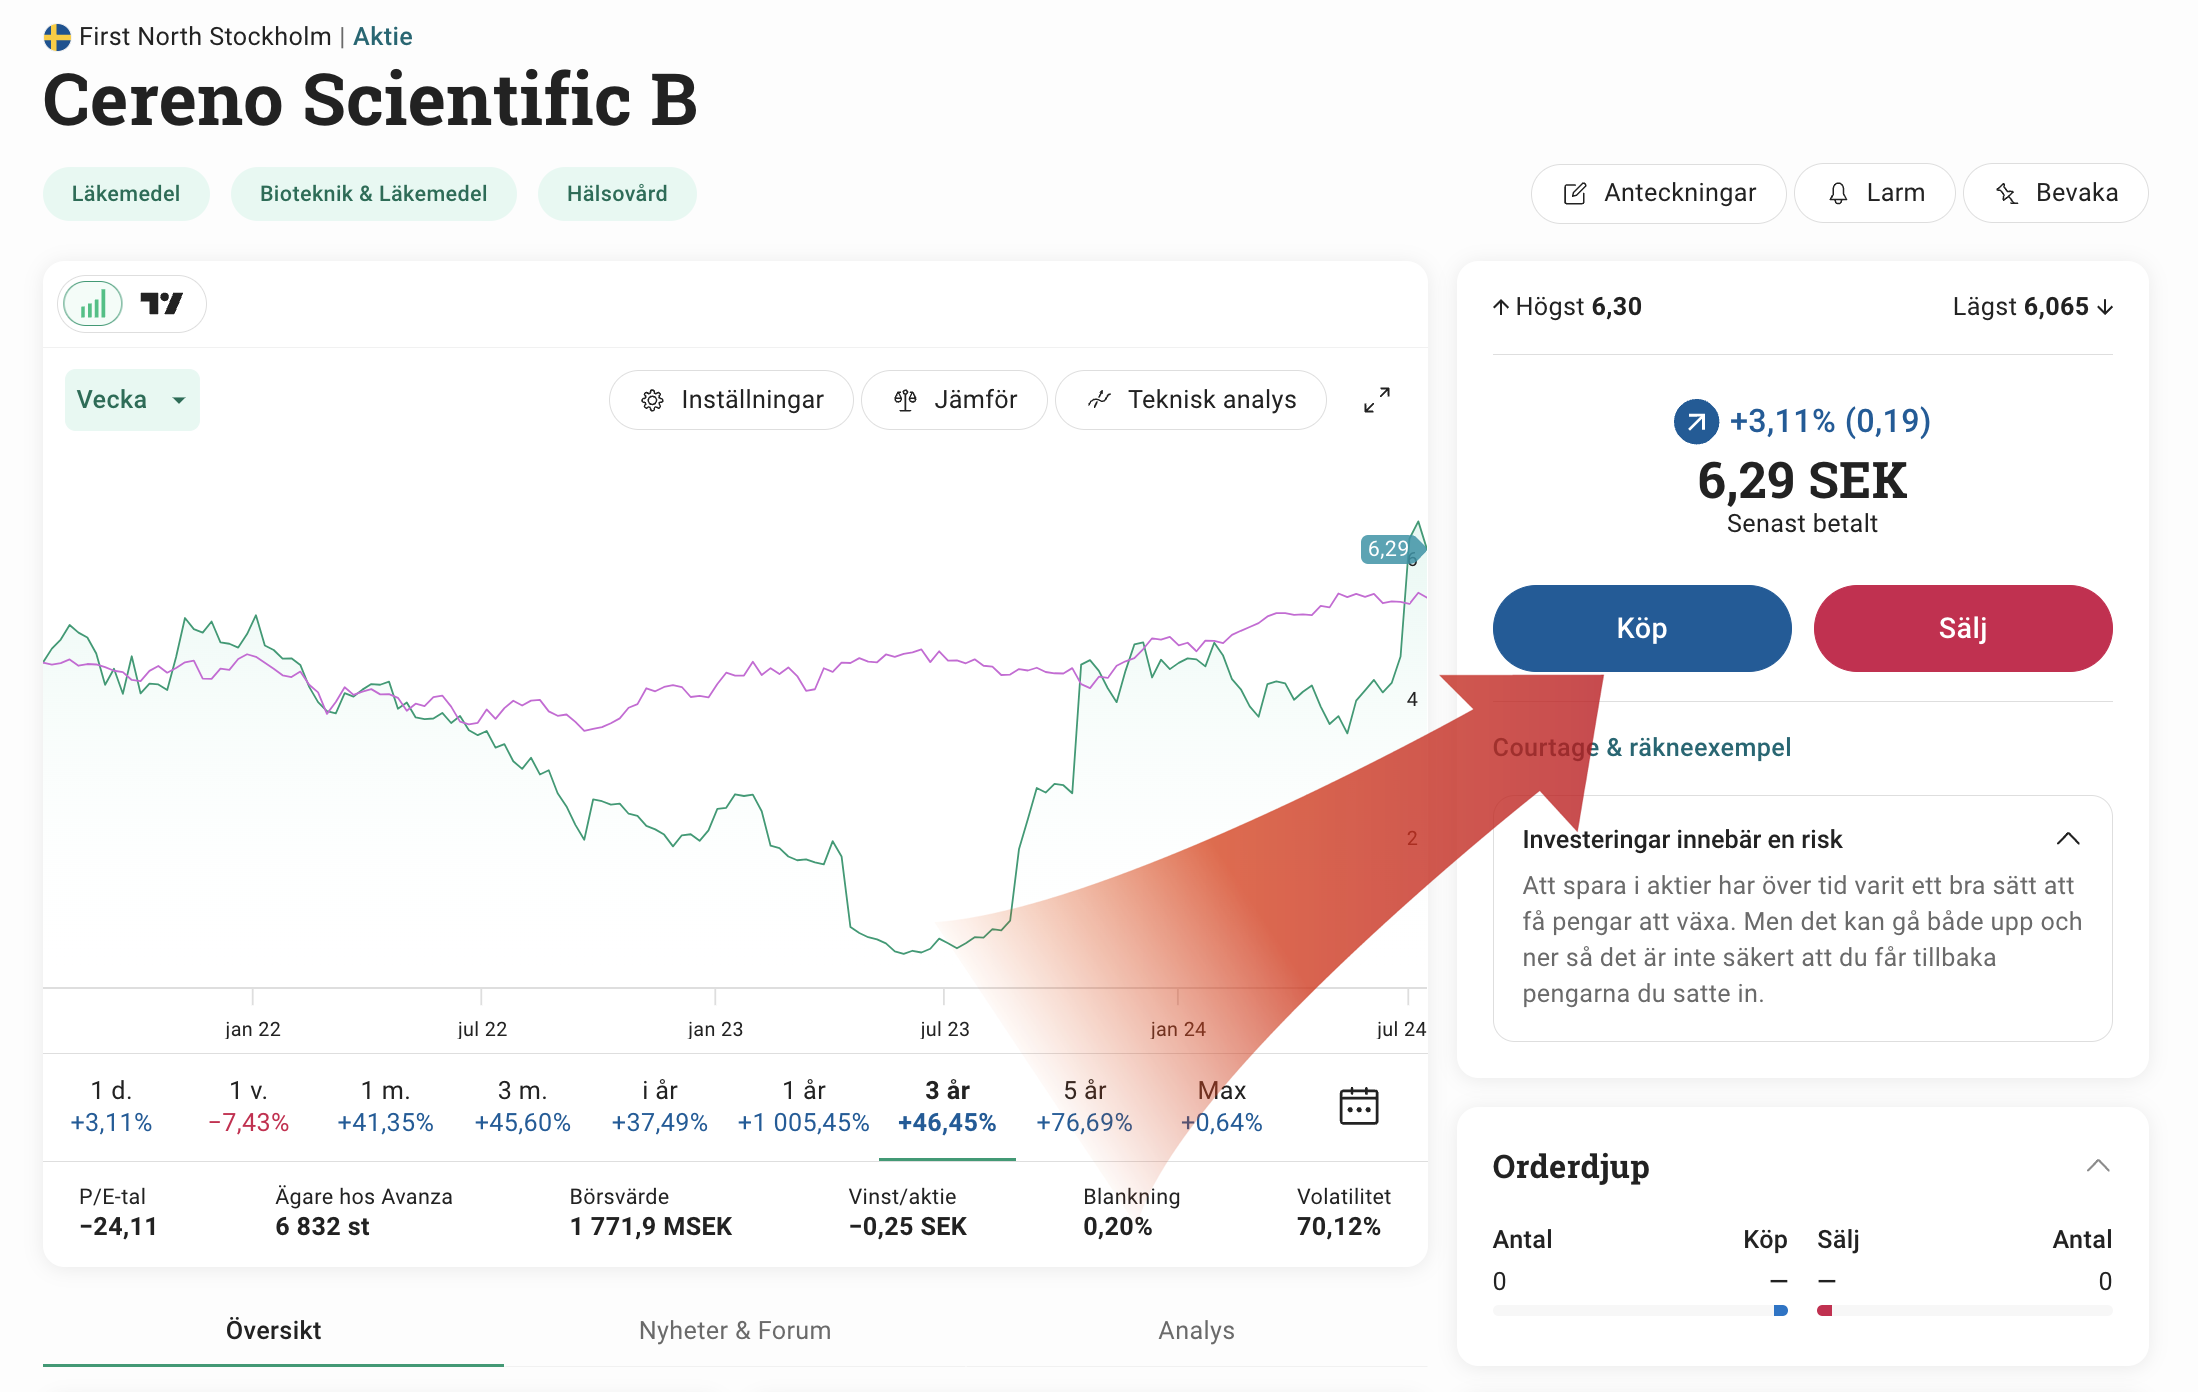The height and width of the screenshot is (1392, 2198).
Task: Pin stock with Bevaka watch icon
Action: (2055, 193)
